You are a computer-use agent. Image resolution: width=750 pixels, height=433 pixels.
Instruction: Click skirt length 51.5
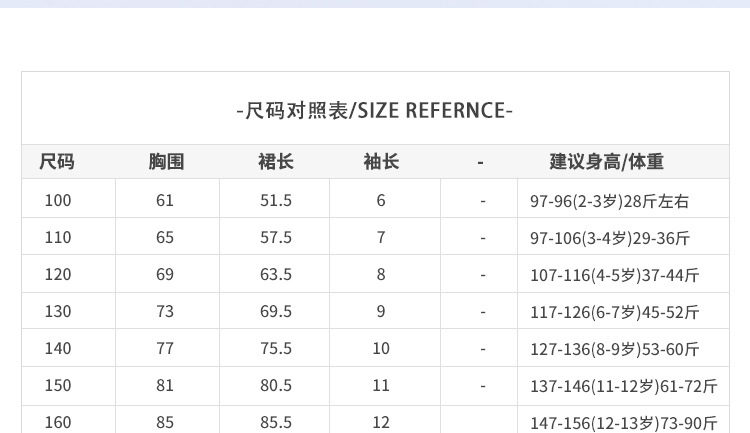[276, 200]
